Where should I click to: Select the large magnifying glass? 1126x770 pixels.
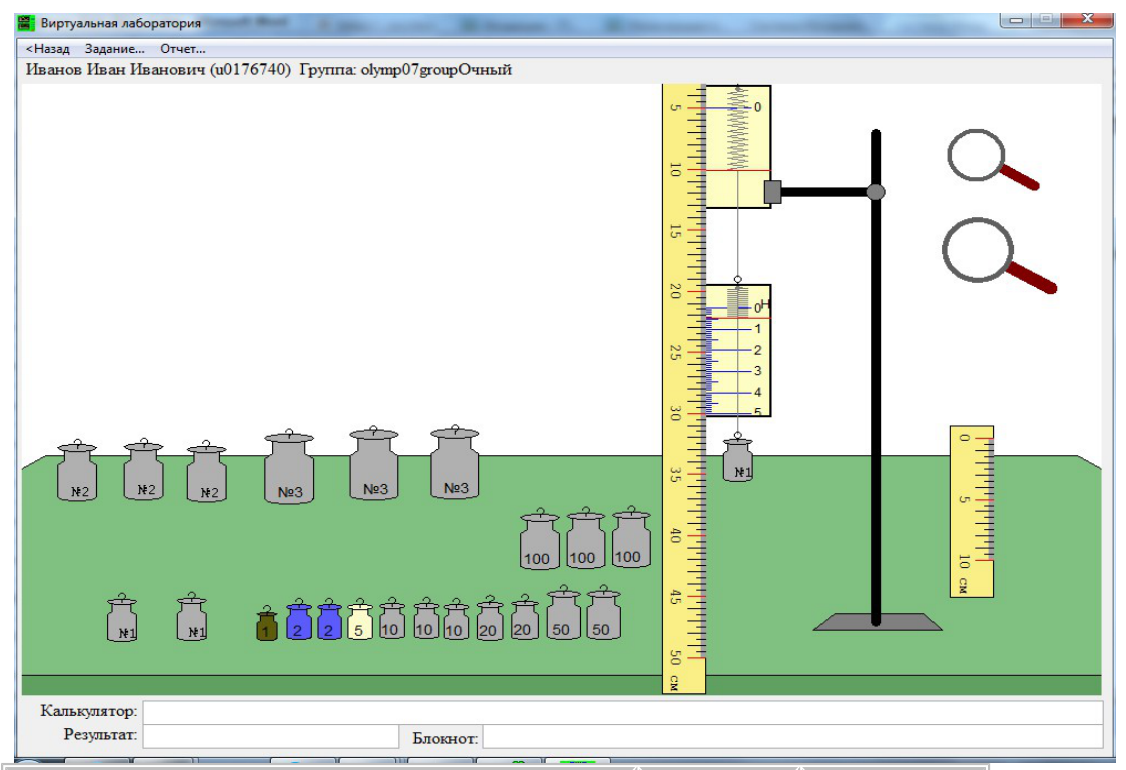(x=998, y=255)
